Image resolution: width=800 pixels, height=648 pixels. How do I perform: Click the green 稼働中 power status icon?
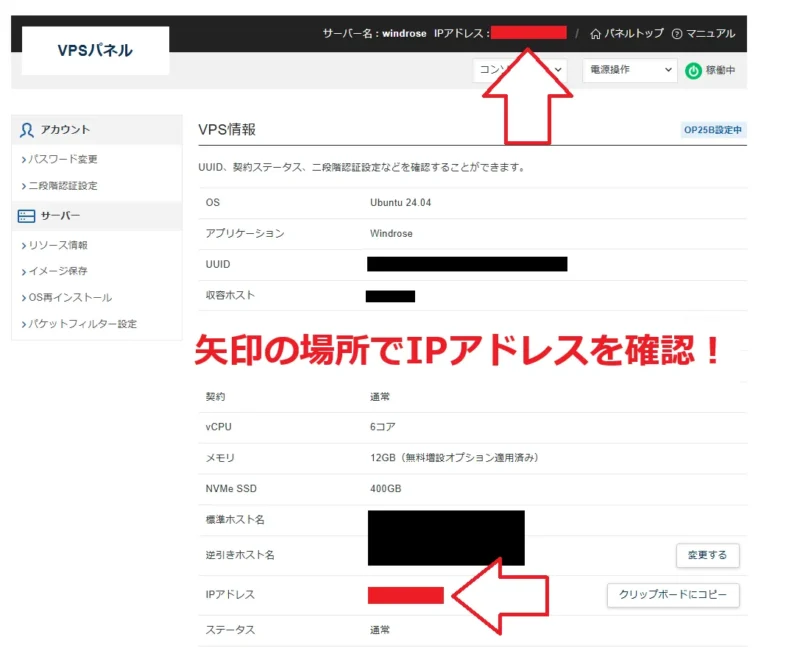(x=695, y=71)
